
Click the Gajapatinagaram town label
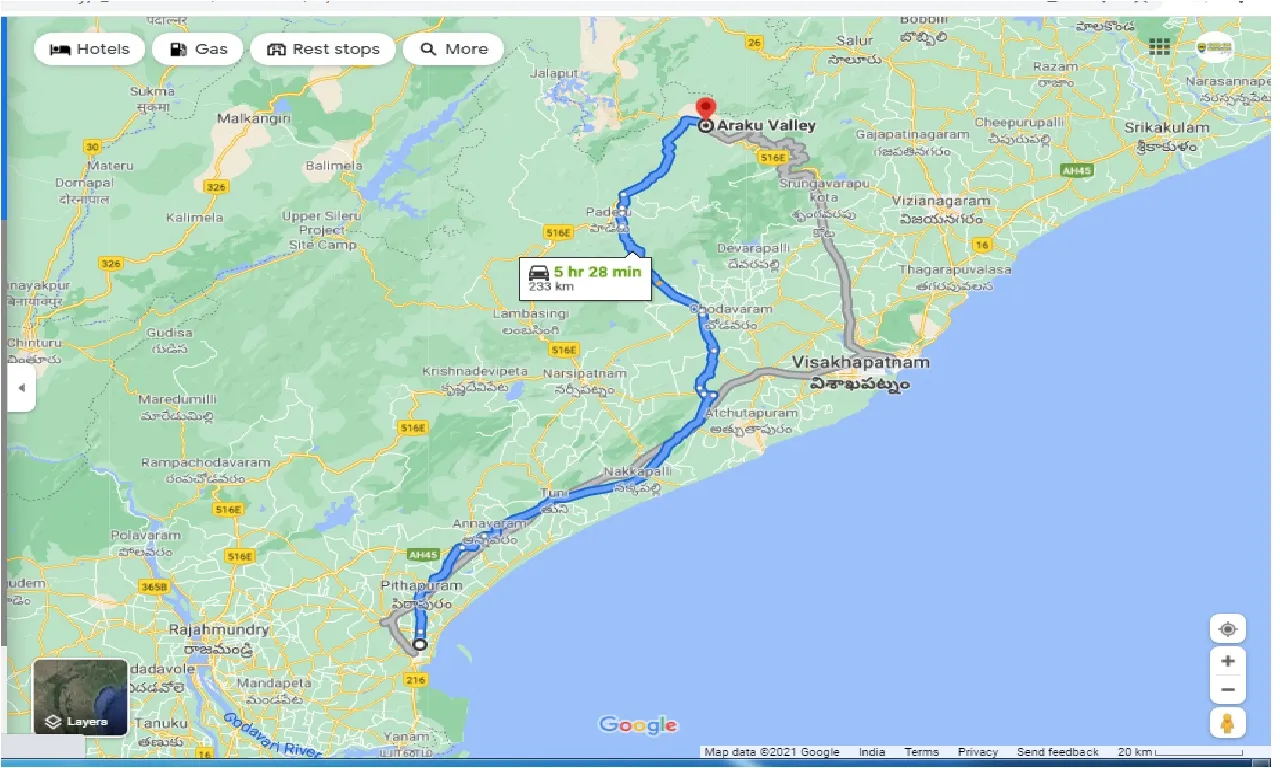click(914, 134)
